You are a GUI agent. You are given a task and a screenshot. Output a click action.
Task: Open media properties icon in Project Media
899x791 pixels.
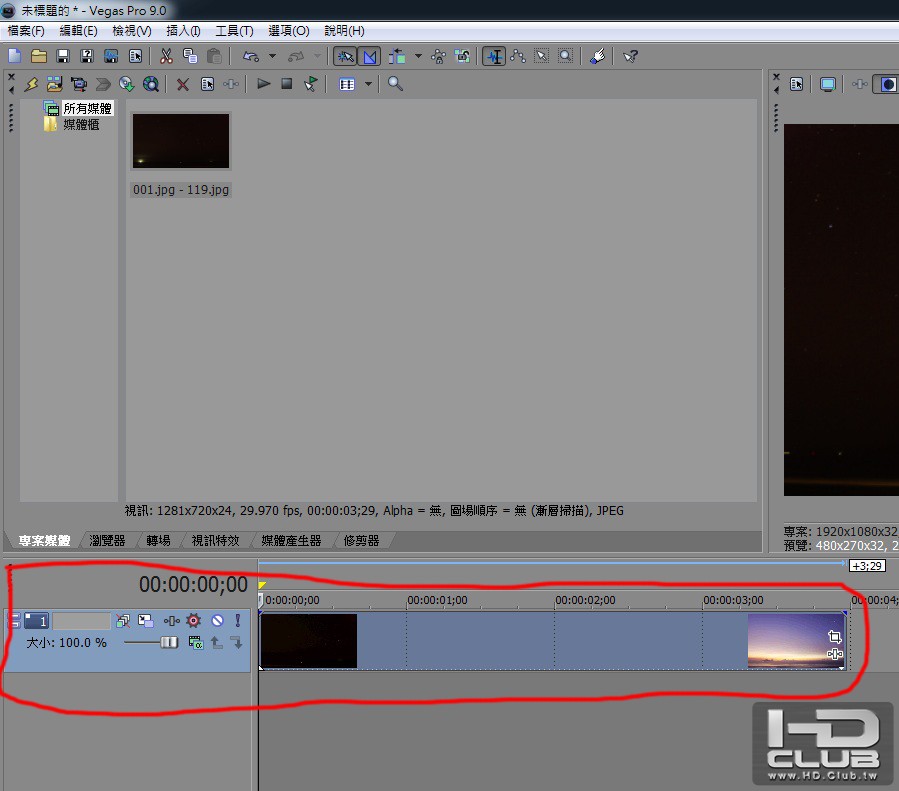(208, 84)
